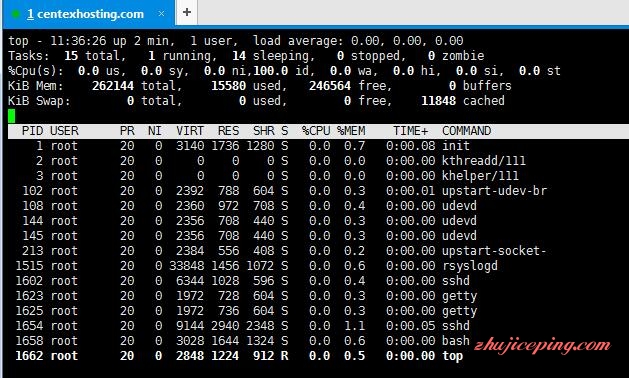Click the 15580 used memory value
Screen dimensions: 629x378
click(228, 86)
